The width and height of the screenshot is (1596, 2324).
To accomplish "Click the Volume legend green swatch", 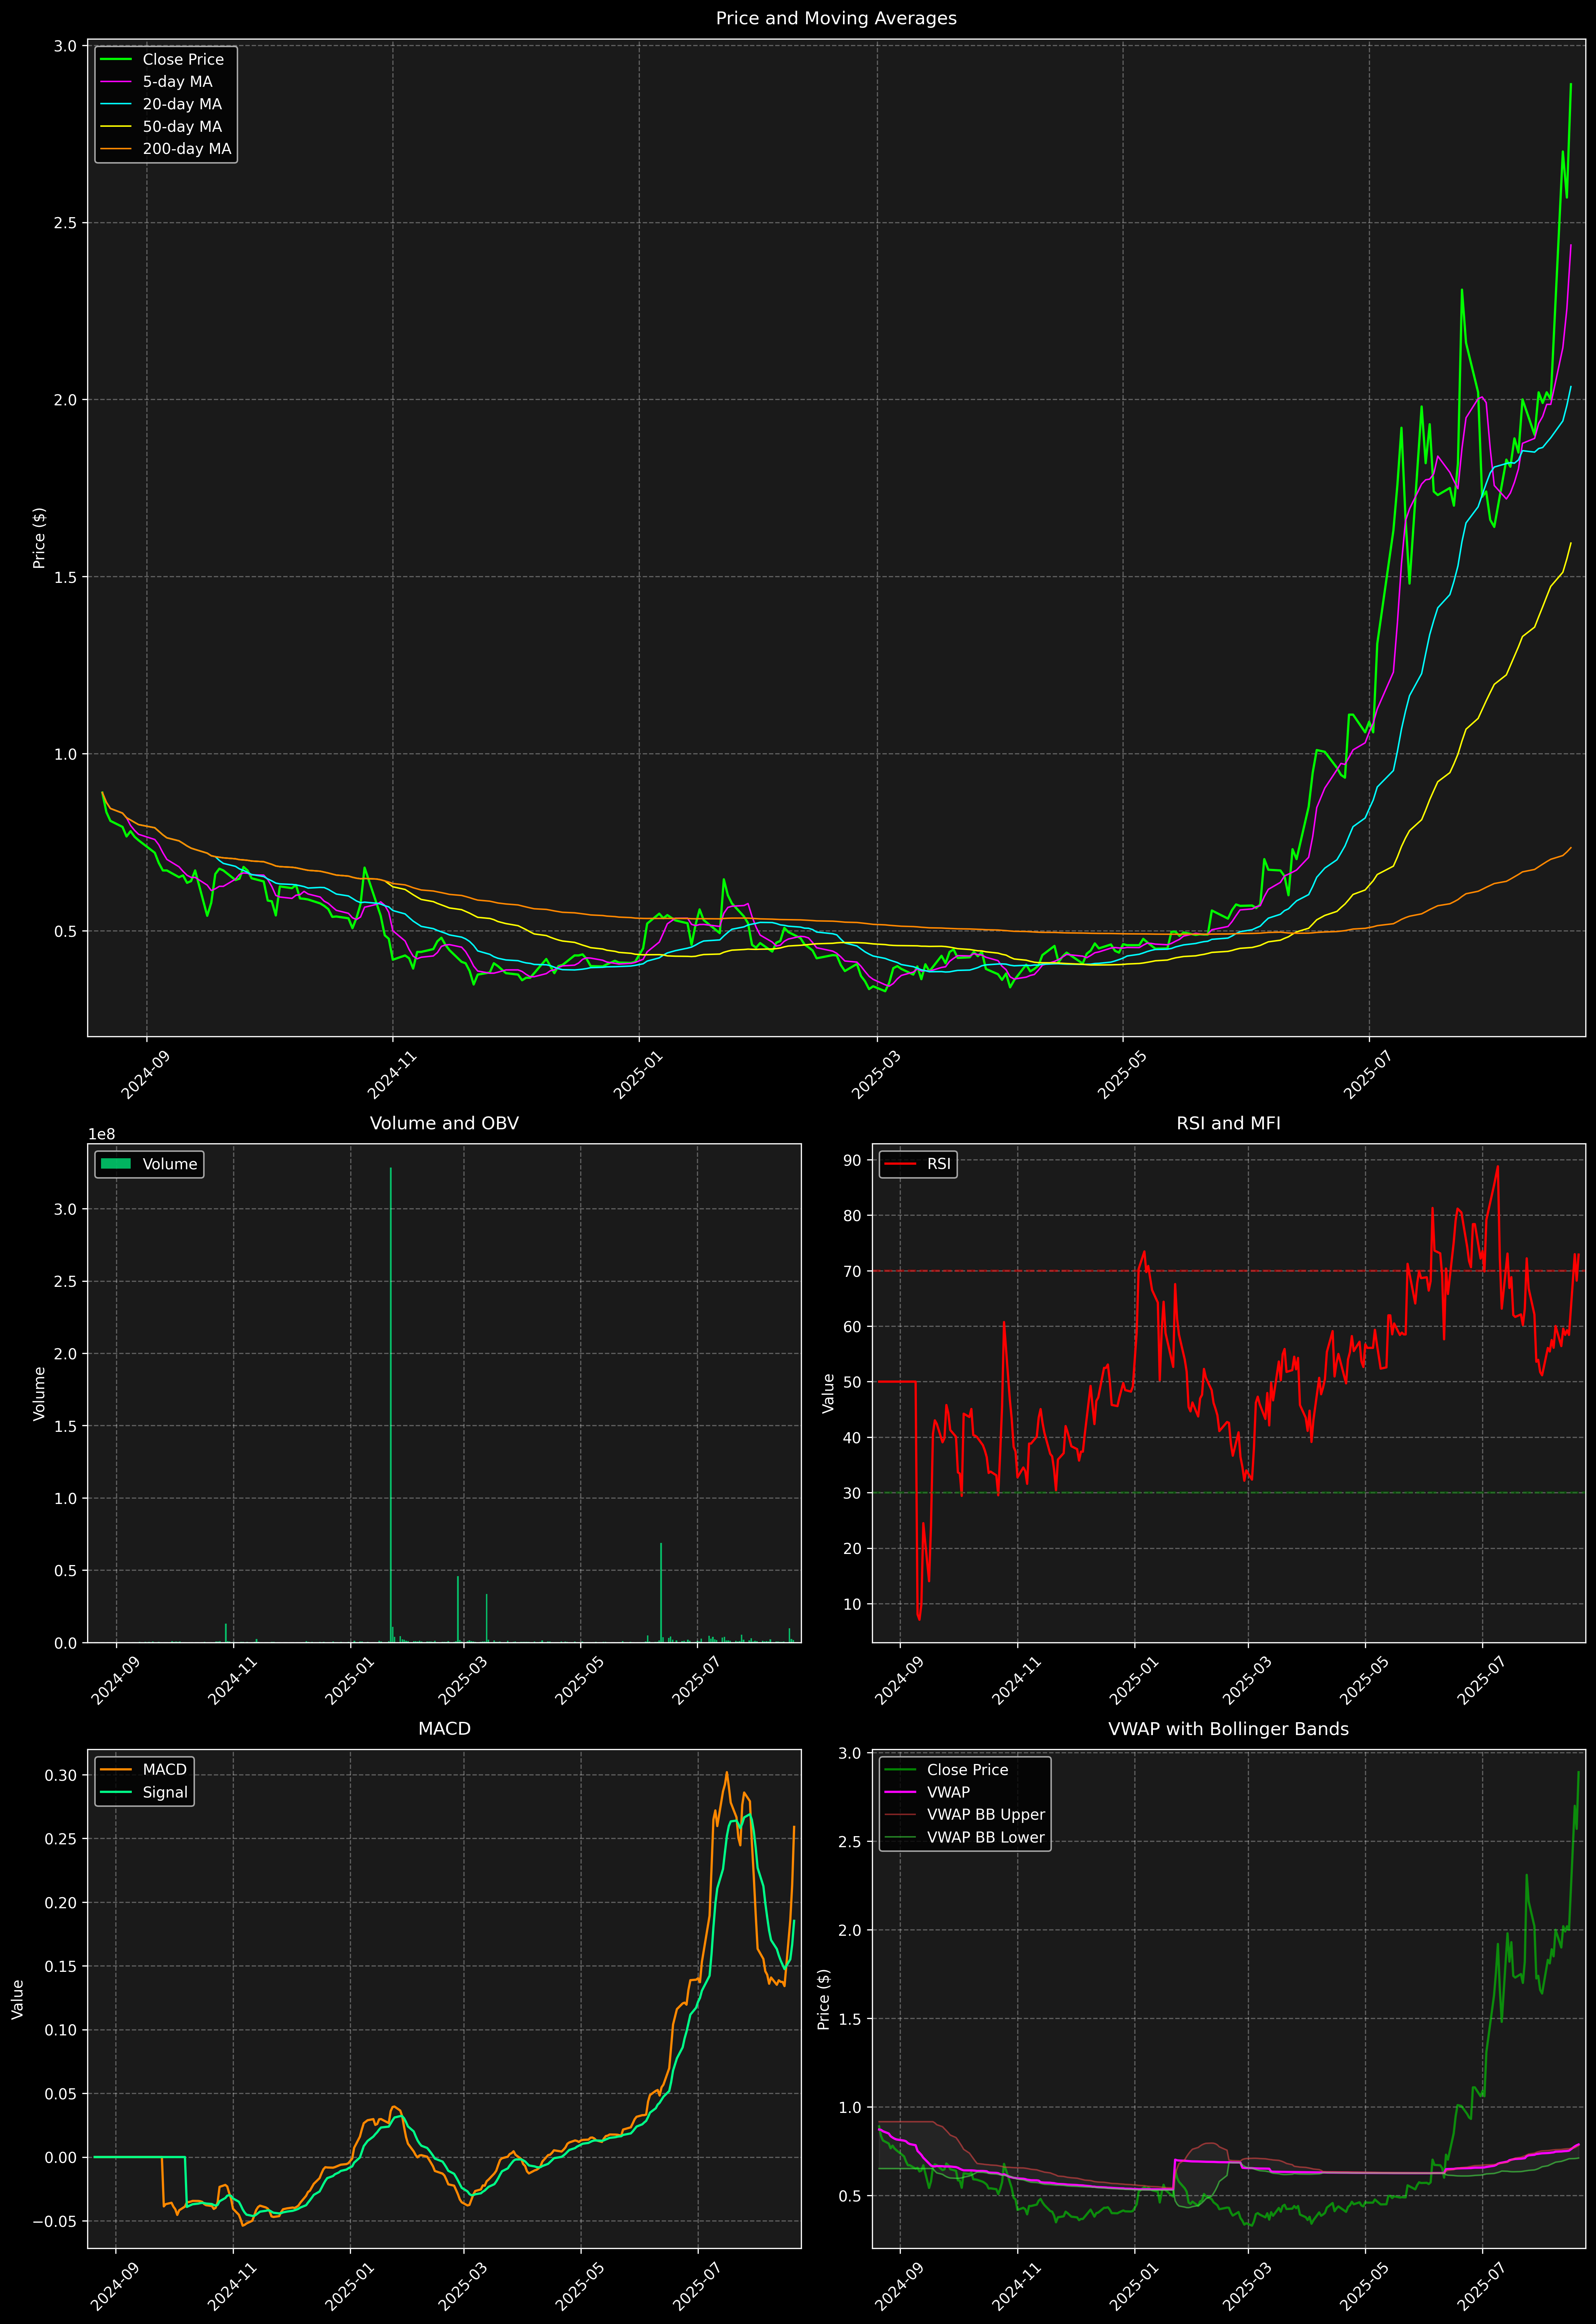I will pos(116,1164).
